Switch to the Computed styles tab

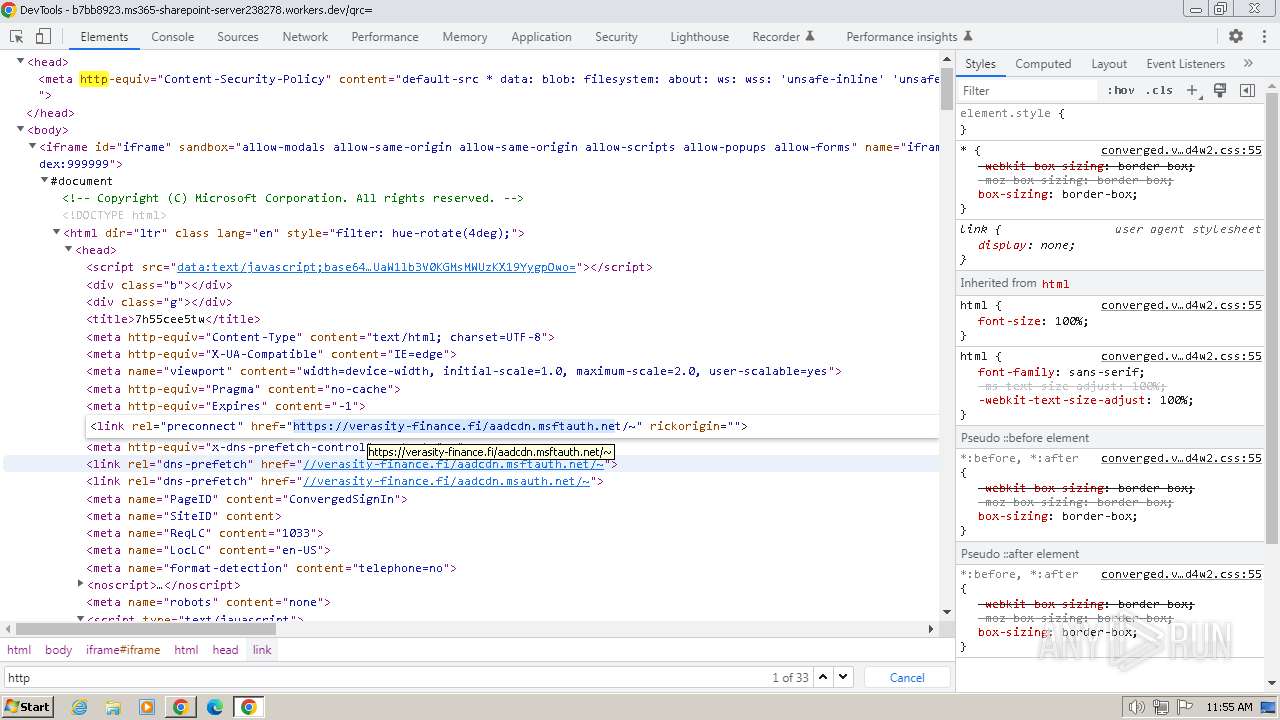pos(1043,63)
